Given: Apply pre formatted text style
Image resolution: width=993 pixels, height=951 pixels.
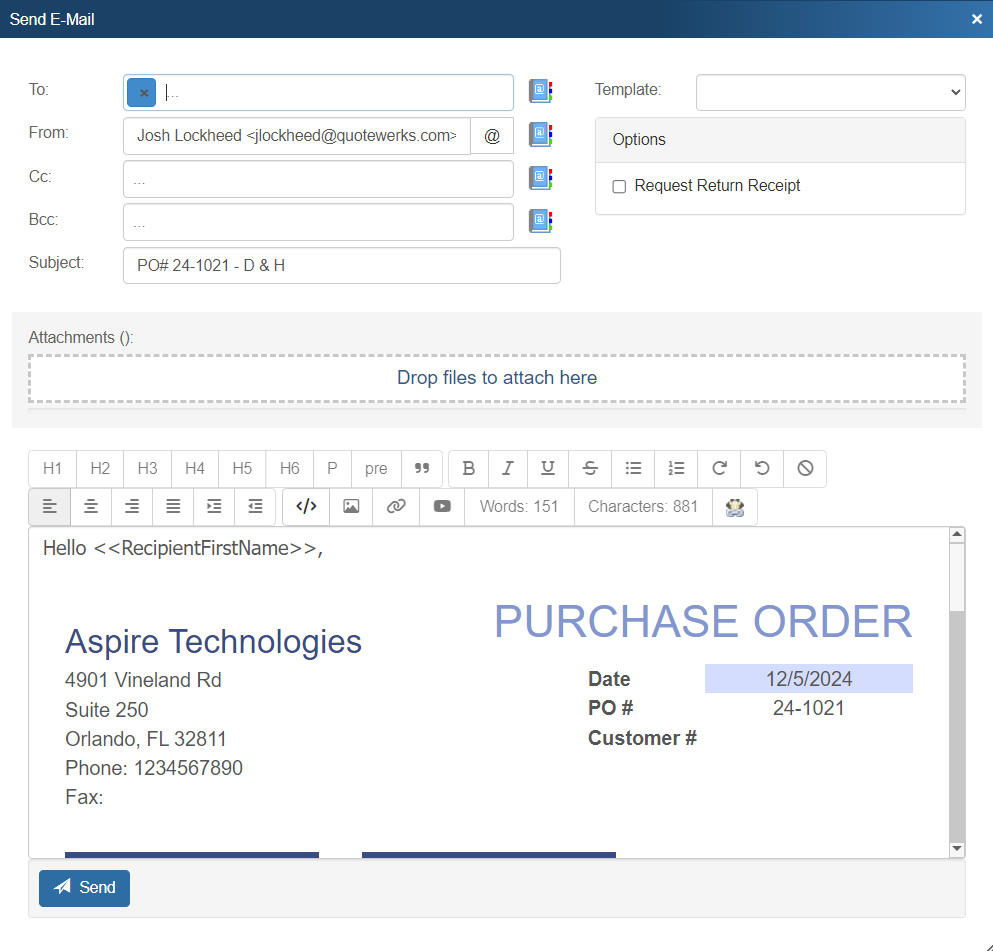Looking at the screenshot, I should [376, 468].
